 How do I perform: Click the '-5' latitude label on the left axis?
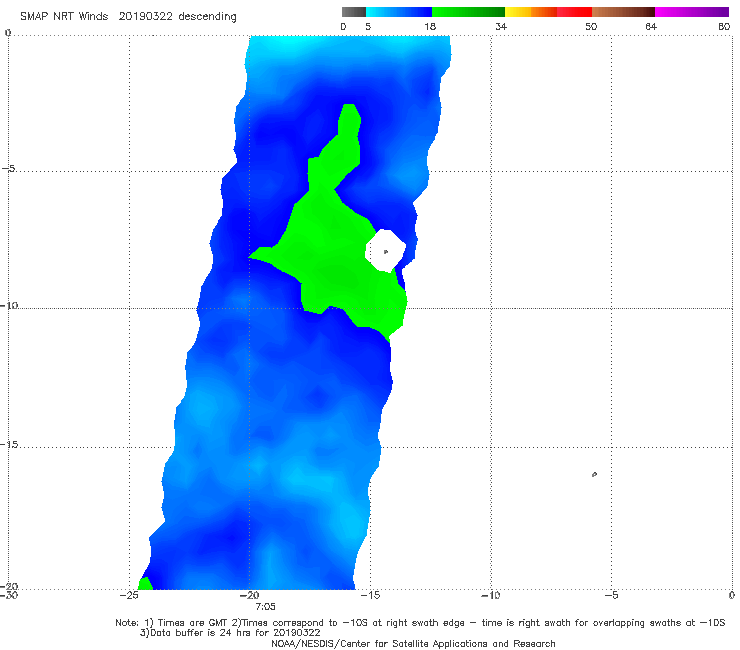9,169
